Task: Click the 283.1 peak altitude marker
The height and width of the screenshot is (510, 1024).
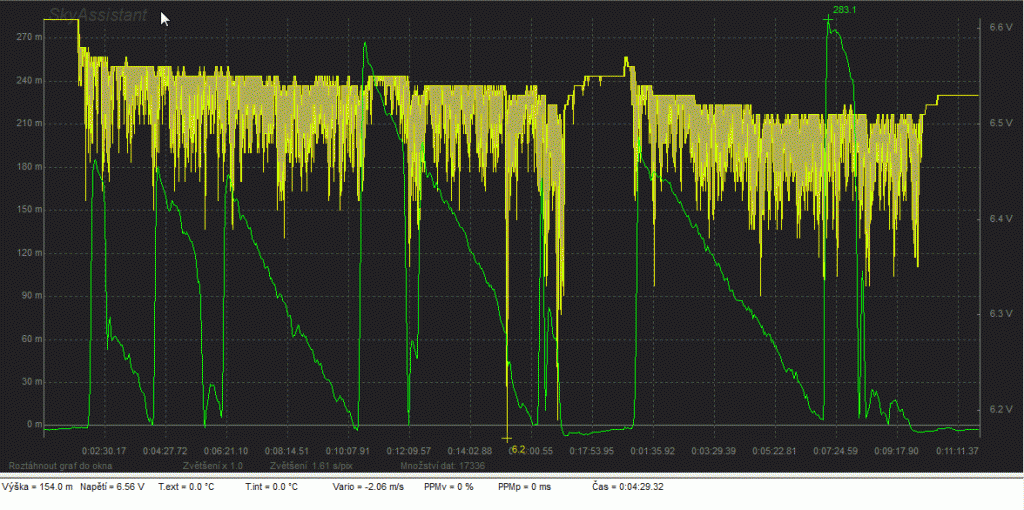Action: (x=846, y=10)
